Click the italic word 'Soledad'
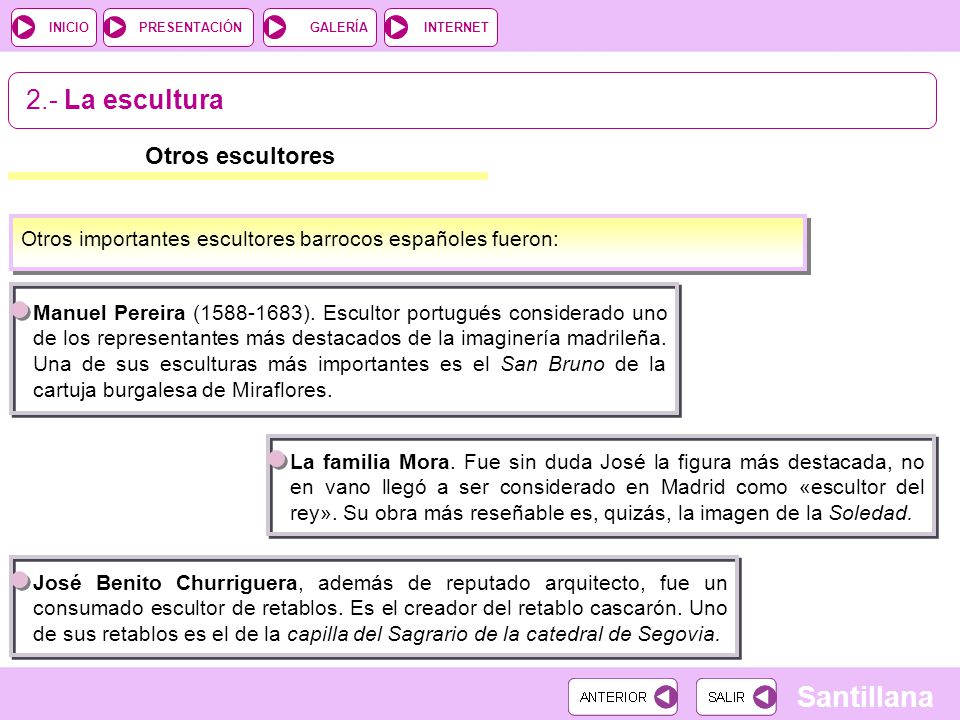The height and width of the screenshot is (720, 960). click(868, 513)
